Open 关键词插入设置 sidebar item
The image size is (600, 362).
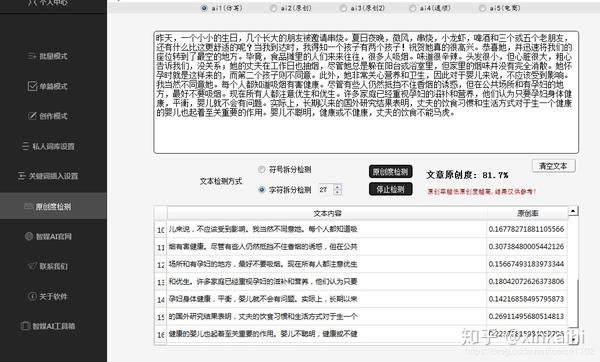click(48, 176)
